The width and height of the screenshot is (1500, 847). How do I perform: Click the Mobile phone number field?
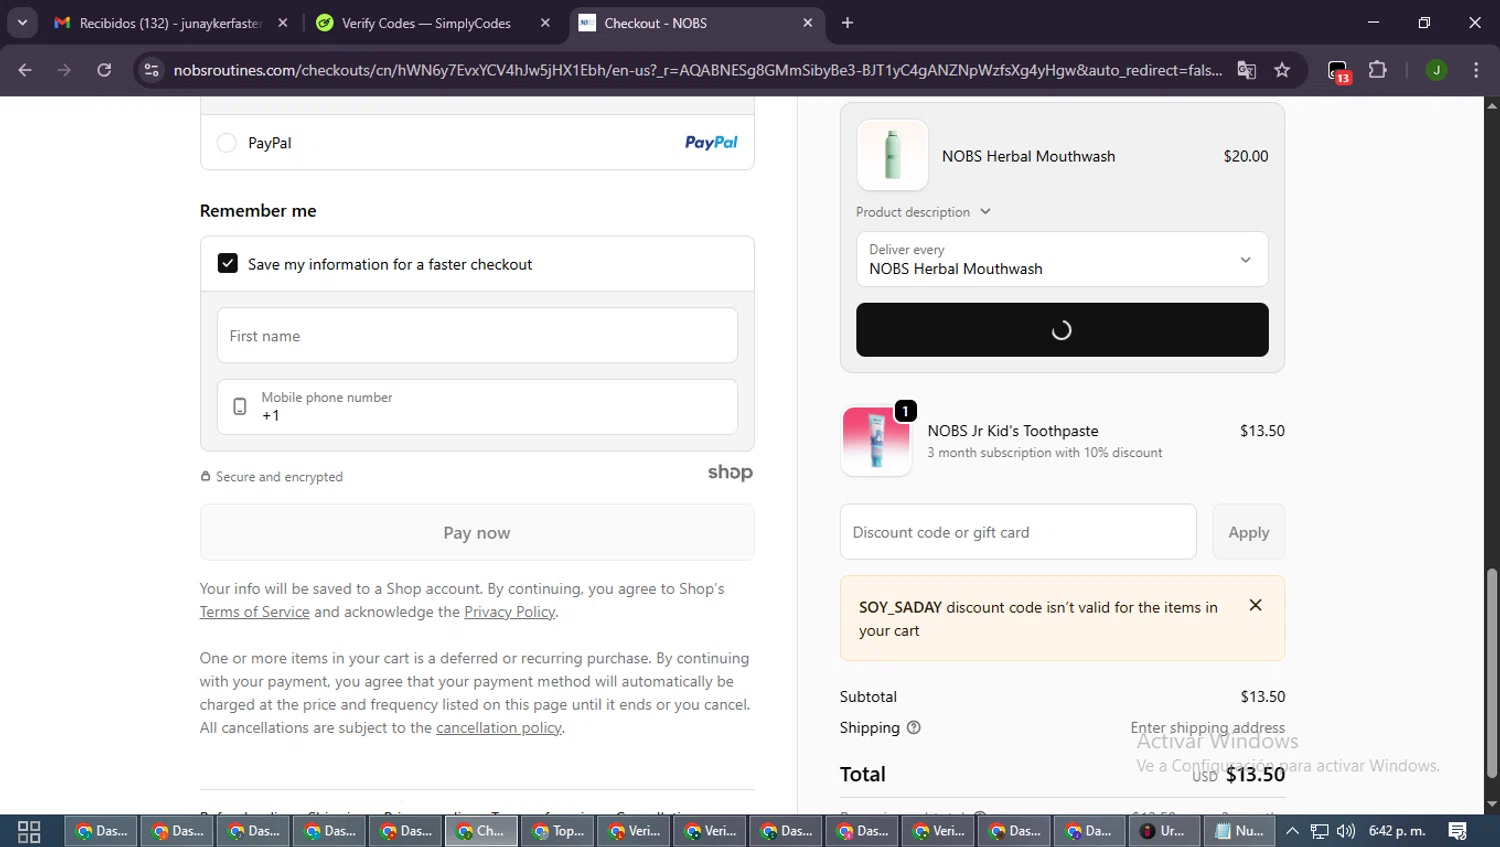(x=477, y=407)
